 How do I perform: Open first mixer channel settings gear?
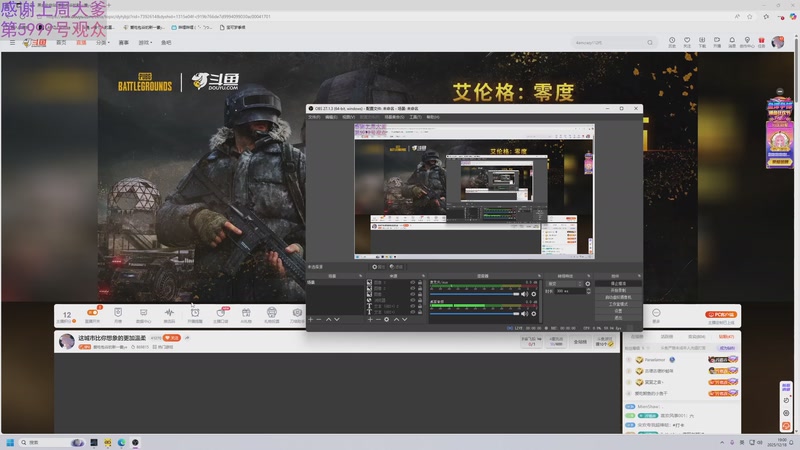click(534, 294)
